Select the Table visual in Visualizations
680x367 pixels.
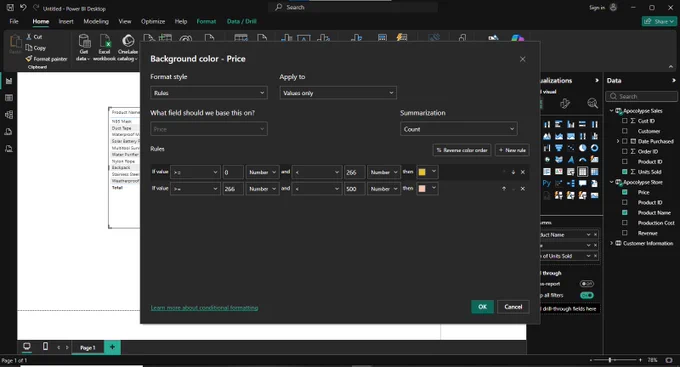tap(582, 171)
